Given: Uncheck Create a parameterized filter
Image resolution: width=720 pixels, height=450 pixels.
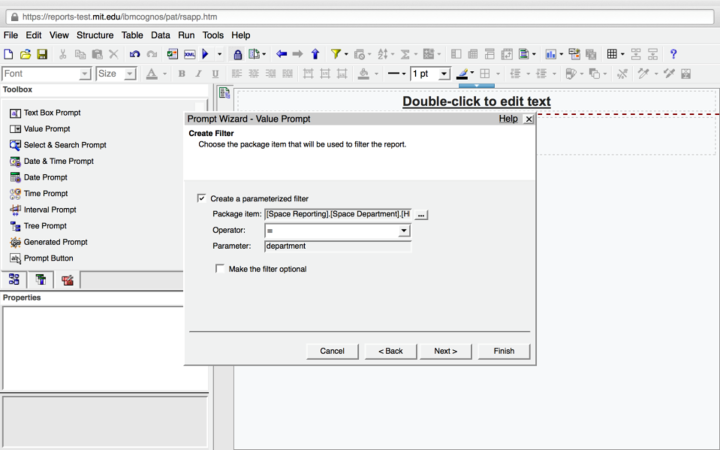Looking at the screenshot, I should coord(202,199).
